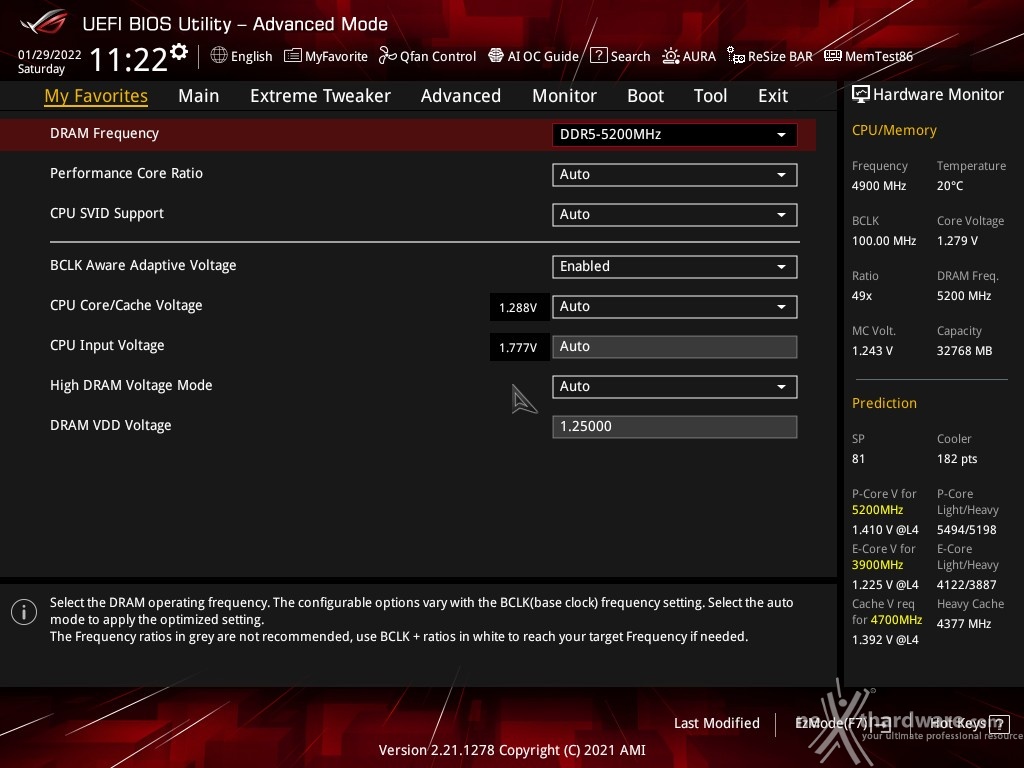Open the DRAM Frequency dropdown
The width and height of the screenshot is (1024, 768).
click(x=675, y=135)
